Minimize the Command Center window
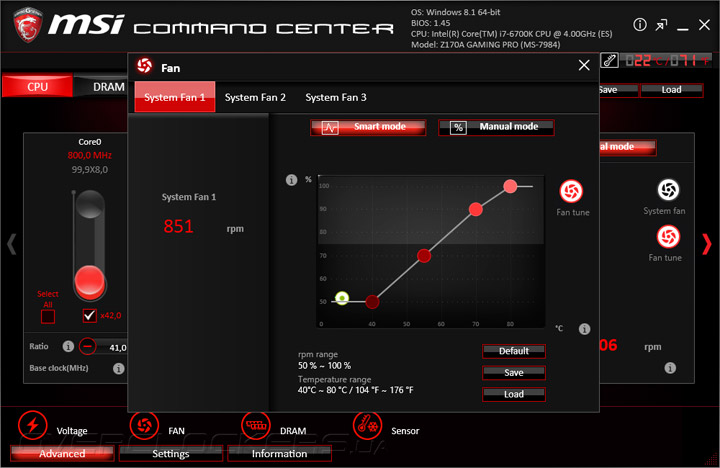Viewport: 720px width, 468px height. click(x=683, y=27)
